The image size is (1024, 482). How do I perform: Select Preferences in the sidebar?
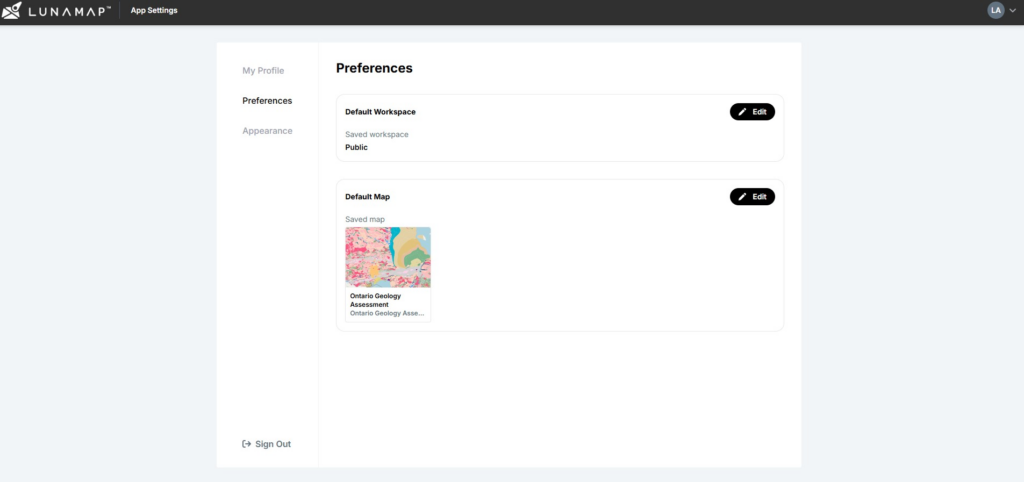pyautogui.click(x=267, y=101)
